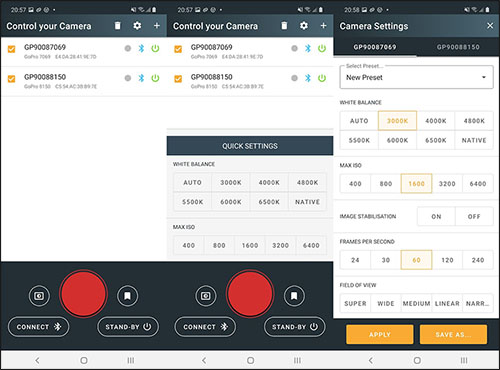This screenshot has width=500, height=370.
Task: Switch to GP90087069 tab in Camera Settings
Action: (x=375, y=47)
